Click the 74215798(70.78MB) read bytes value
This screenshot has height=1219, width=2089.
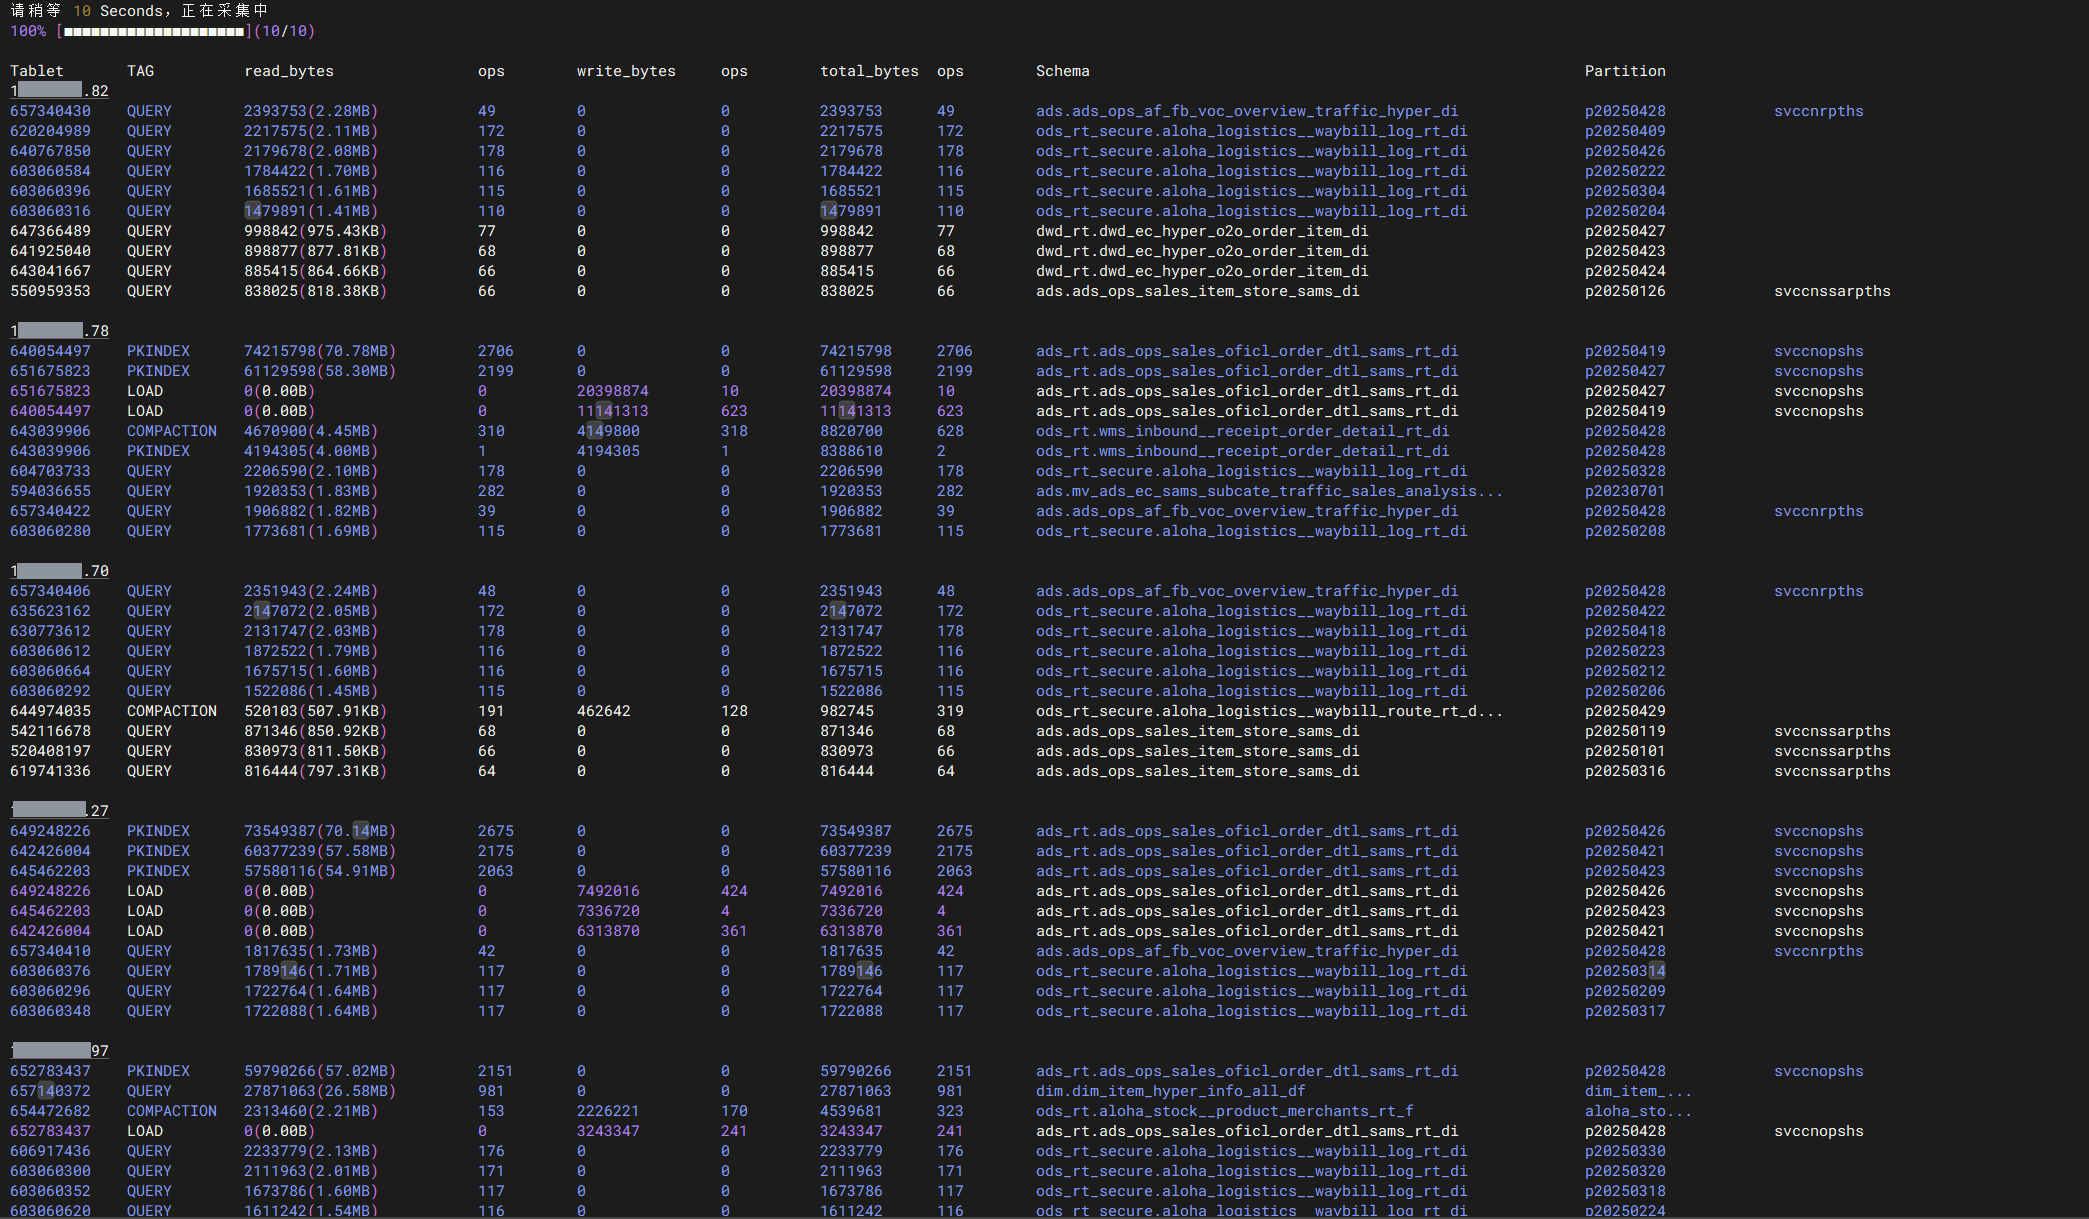pos(320,351)
